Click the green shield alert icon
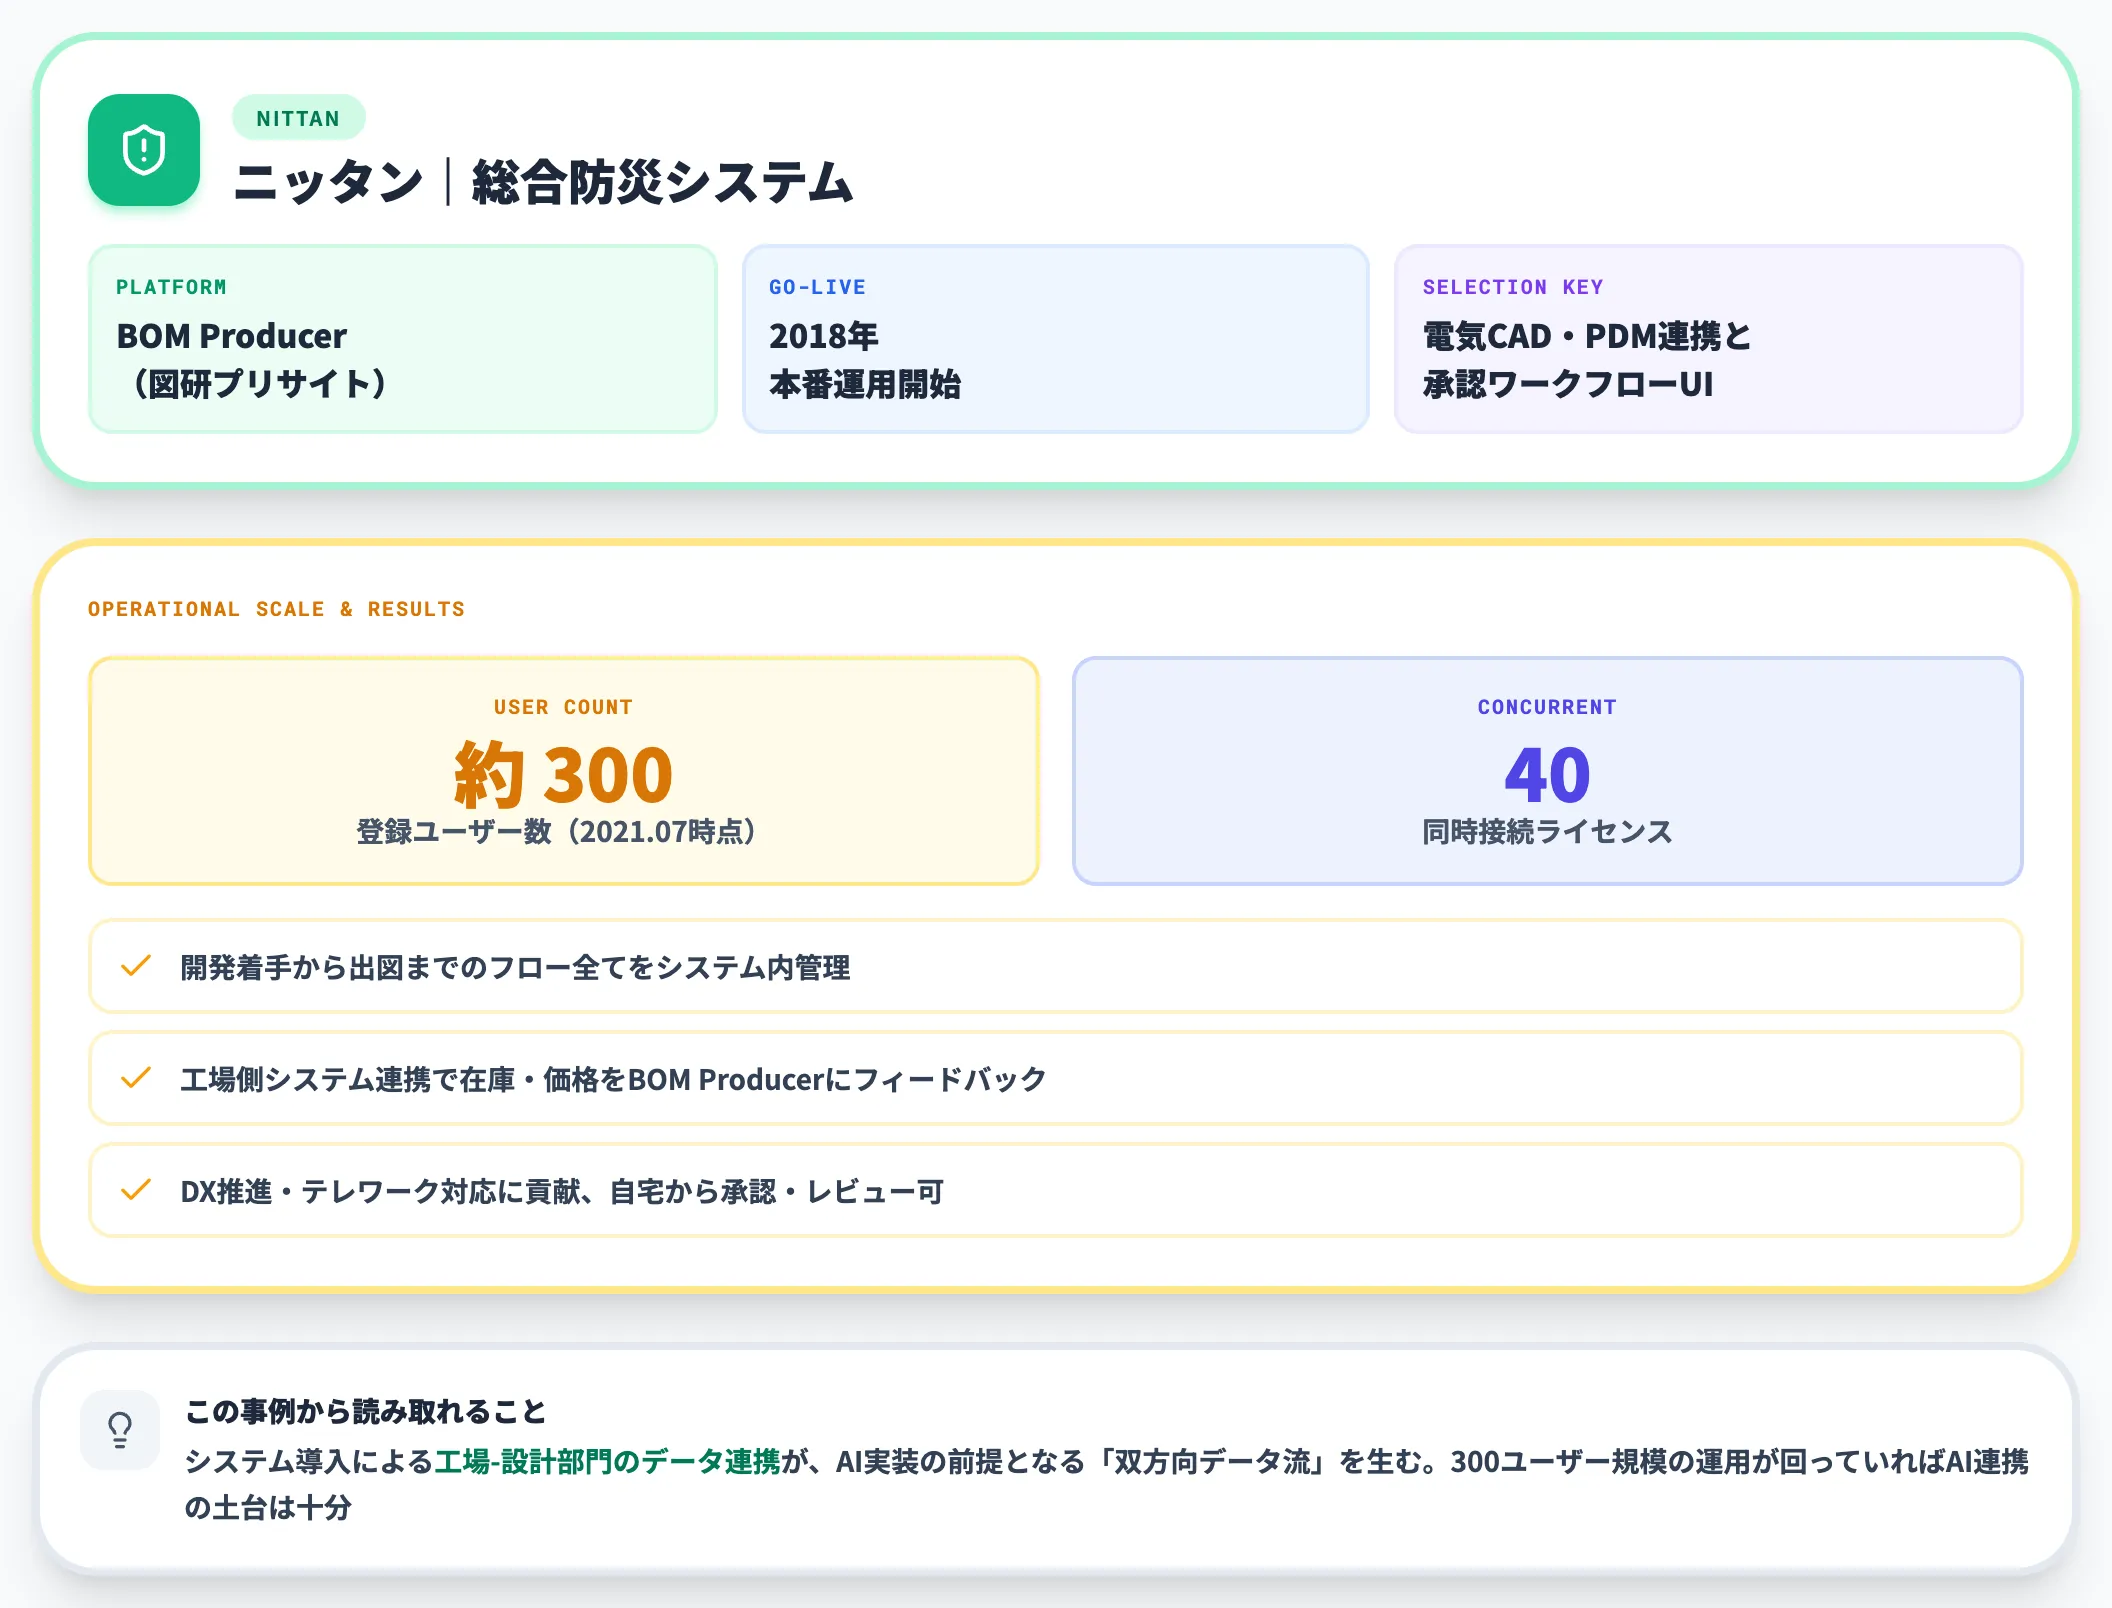This screenshot has height=1608, width=2112. [x=144, y=150]
